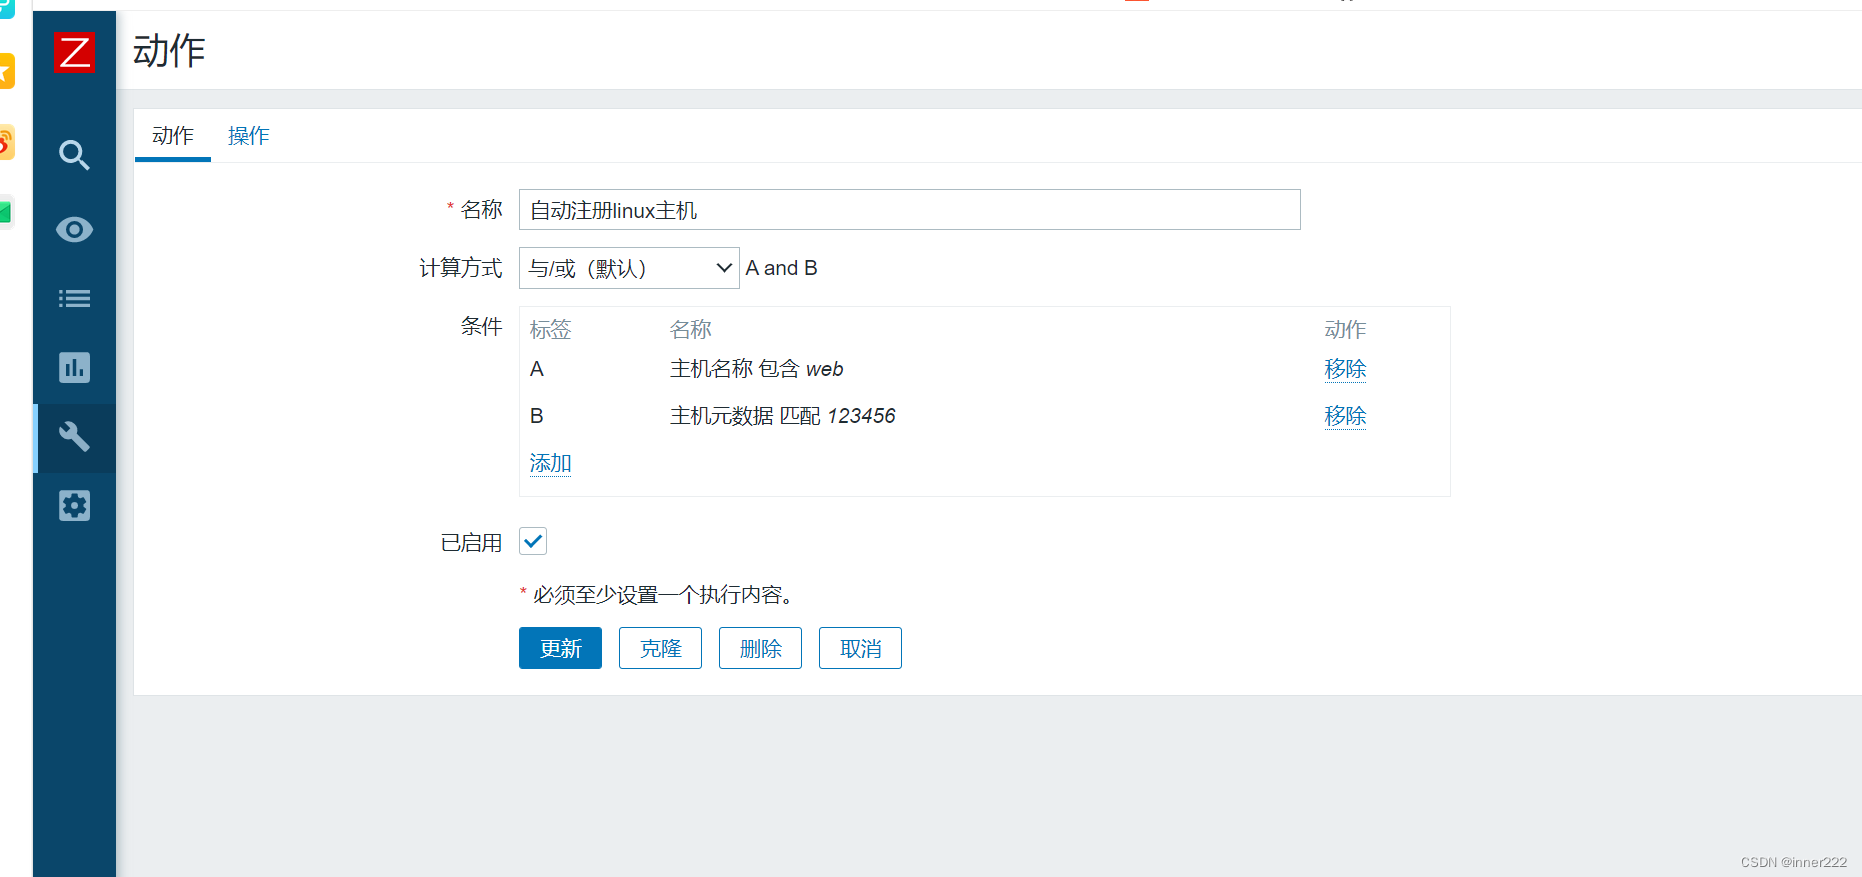The height and width of the screenshot is (877, 1862).
Task: Expand the 计算方式 dropdown
Action: click(629, 268)
